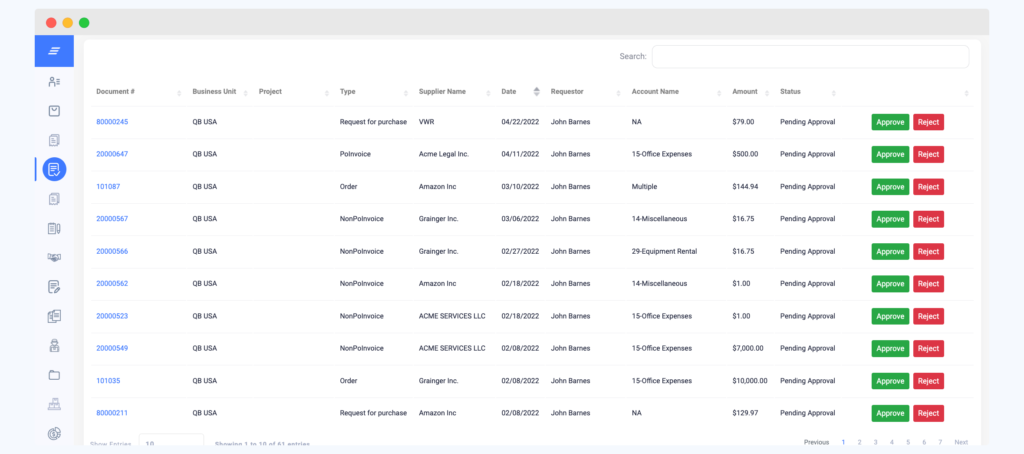Open document 80000245
The width and height of the screenshot is (1024, 454).
(112, 122)
